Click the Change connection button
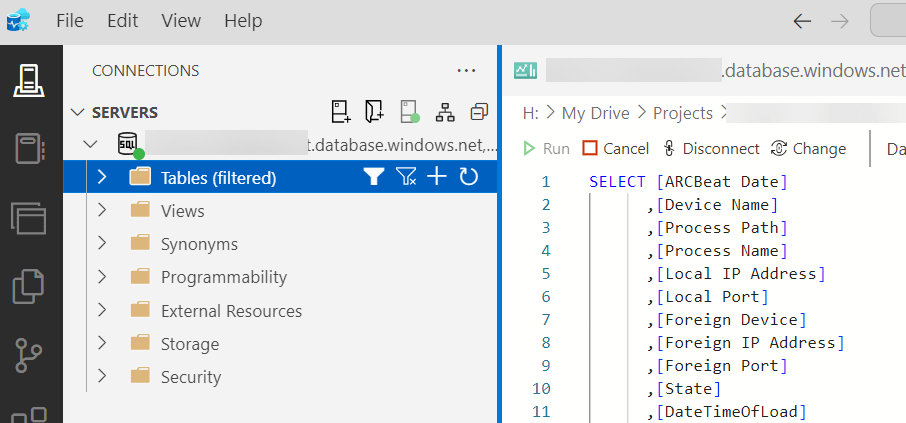Image resolution: width=906 pixels, height=423 pixels. coord(808,148)
